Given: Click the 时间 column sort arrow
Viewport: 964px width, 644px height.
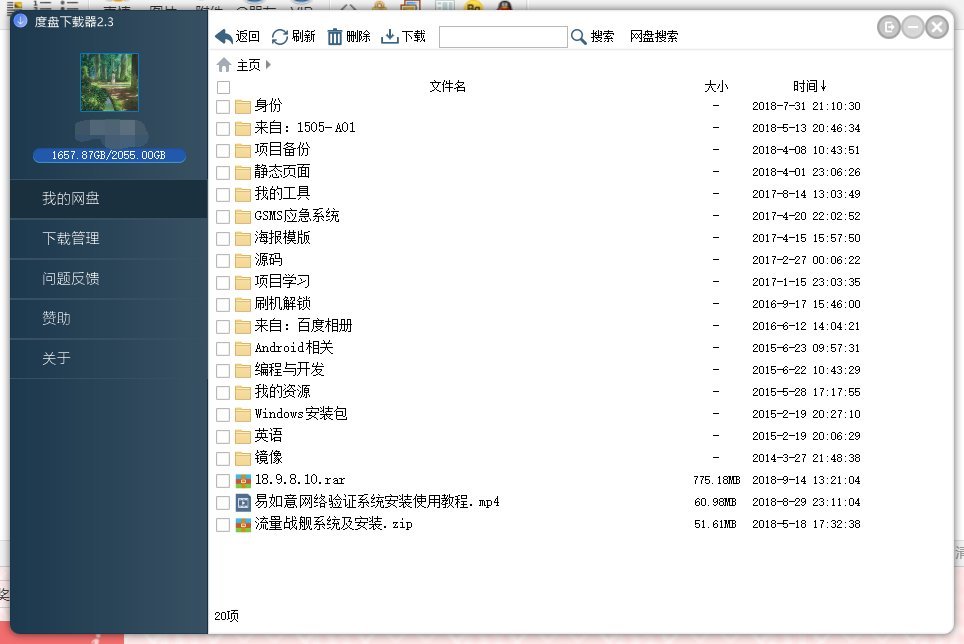Looking at the screenshot, I should [825, 86].
